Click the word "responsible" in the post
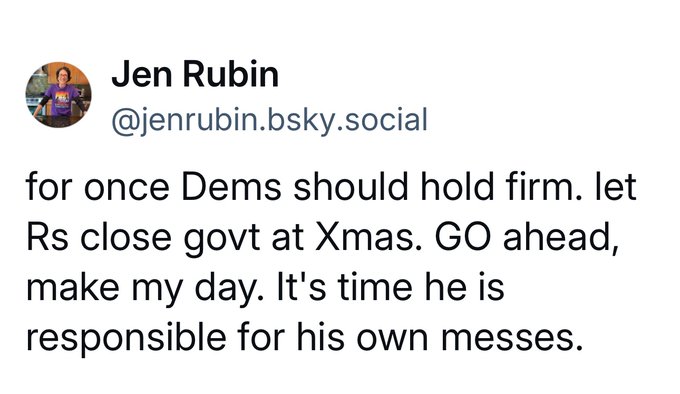The height and width of the screenshot is (394, 680). [126, 339]
